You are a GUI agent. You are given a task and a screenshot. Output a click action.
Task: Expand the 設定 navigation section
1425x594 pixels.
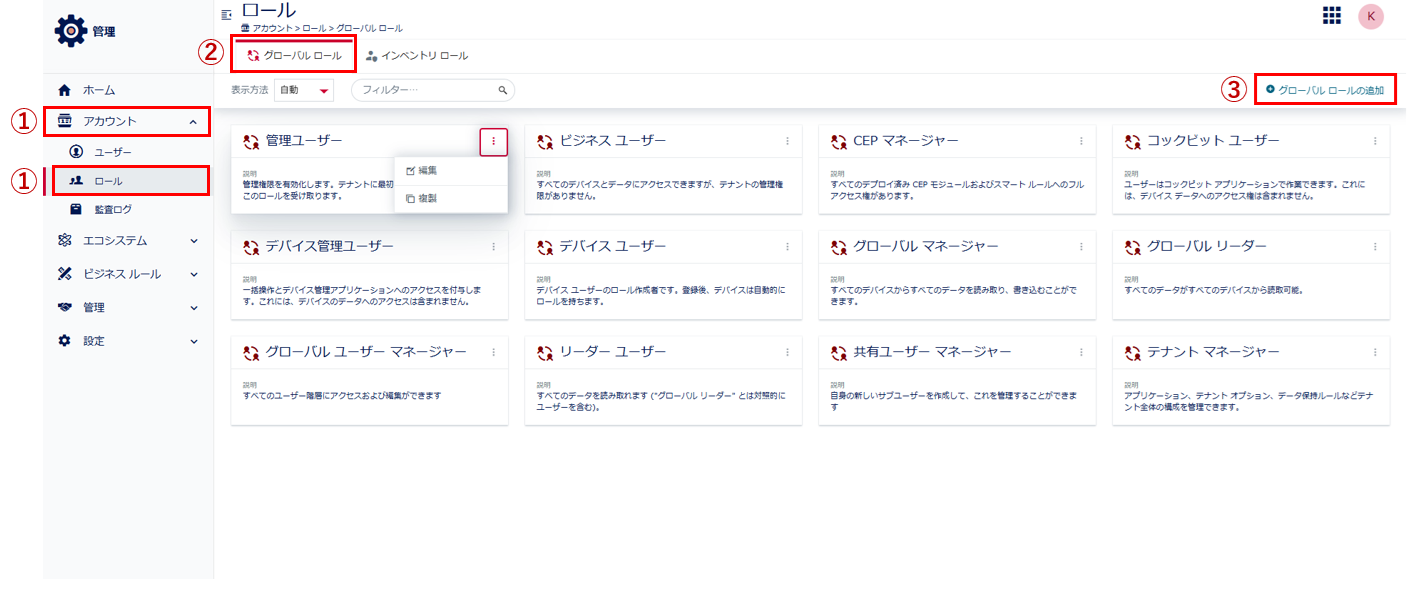128,341
